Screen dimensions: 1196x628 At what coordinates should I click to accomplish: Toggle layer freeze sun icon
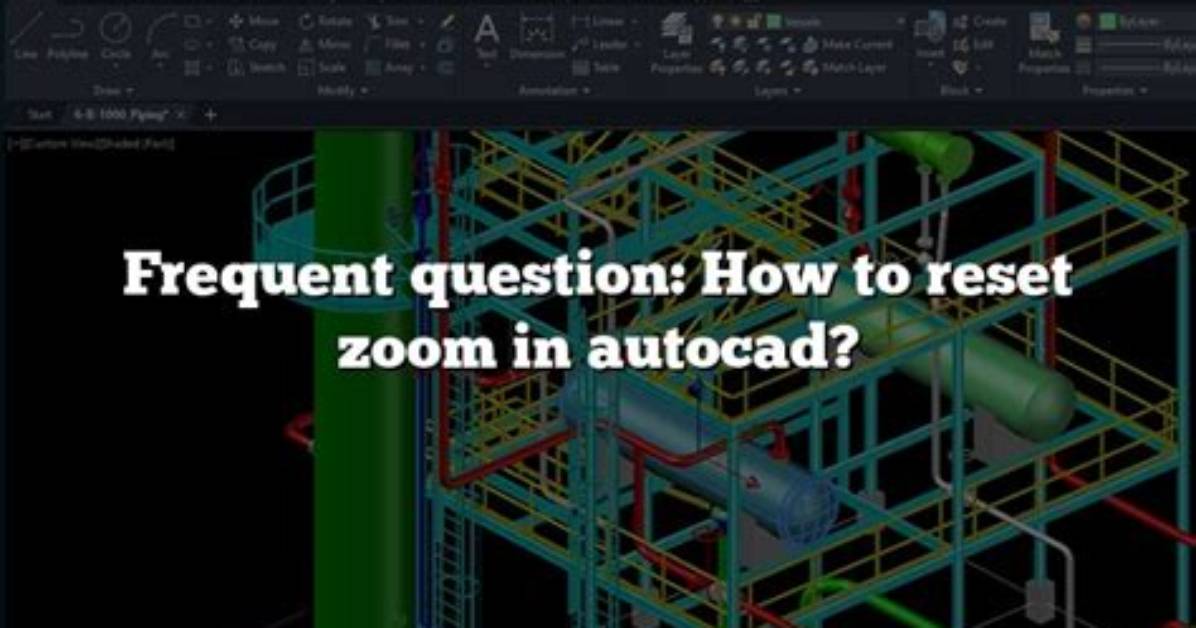coord(736,22)
